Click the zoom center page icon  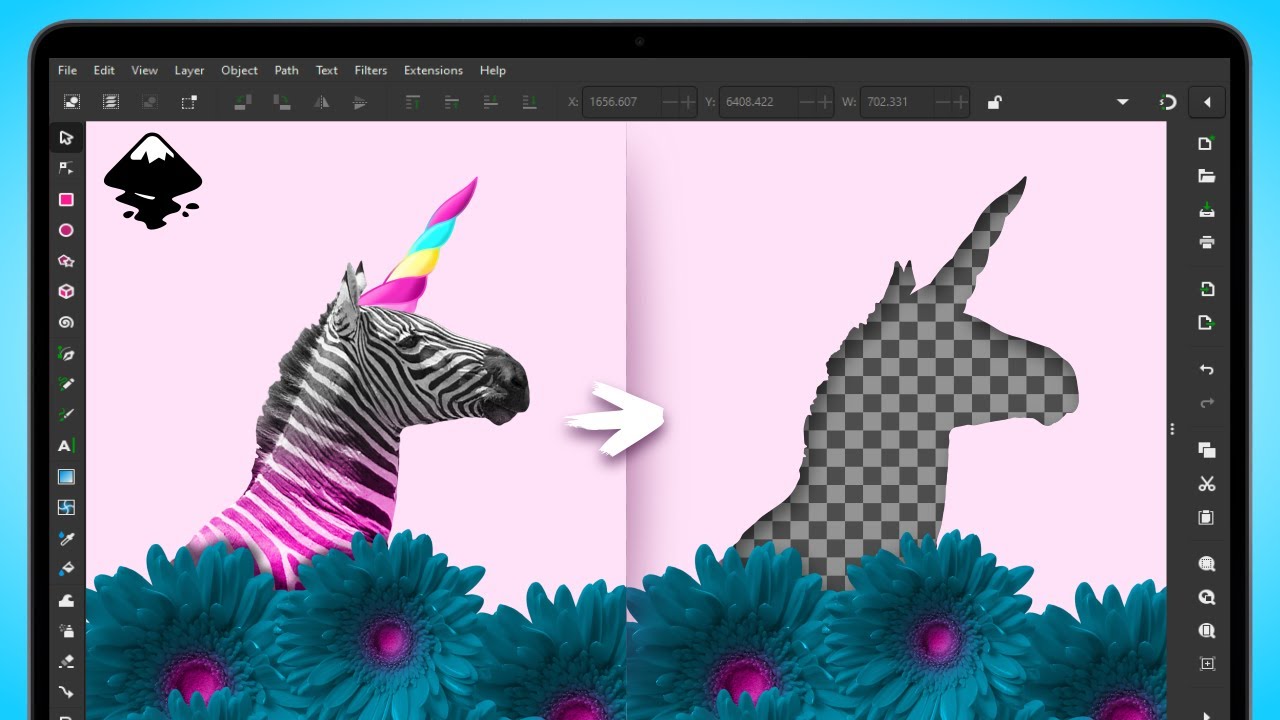pyautogui.click(x=1207, y=663)
